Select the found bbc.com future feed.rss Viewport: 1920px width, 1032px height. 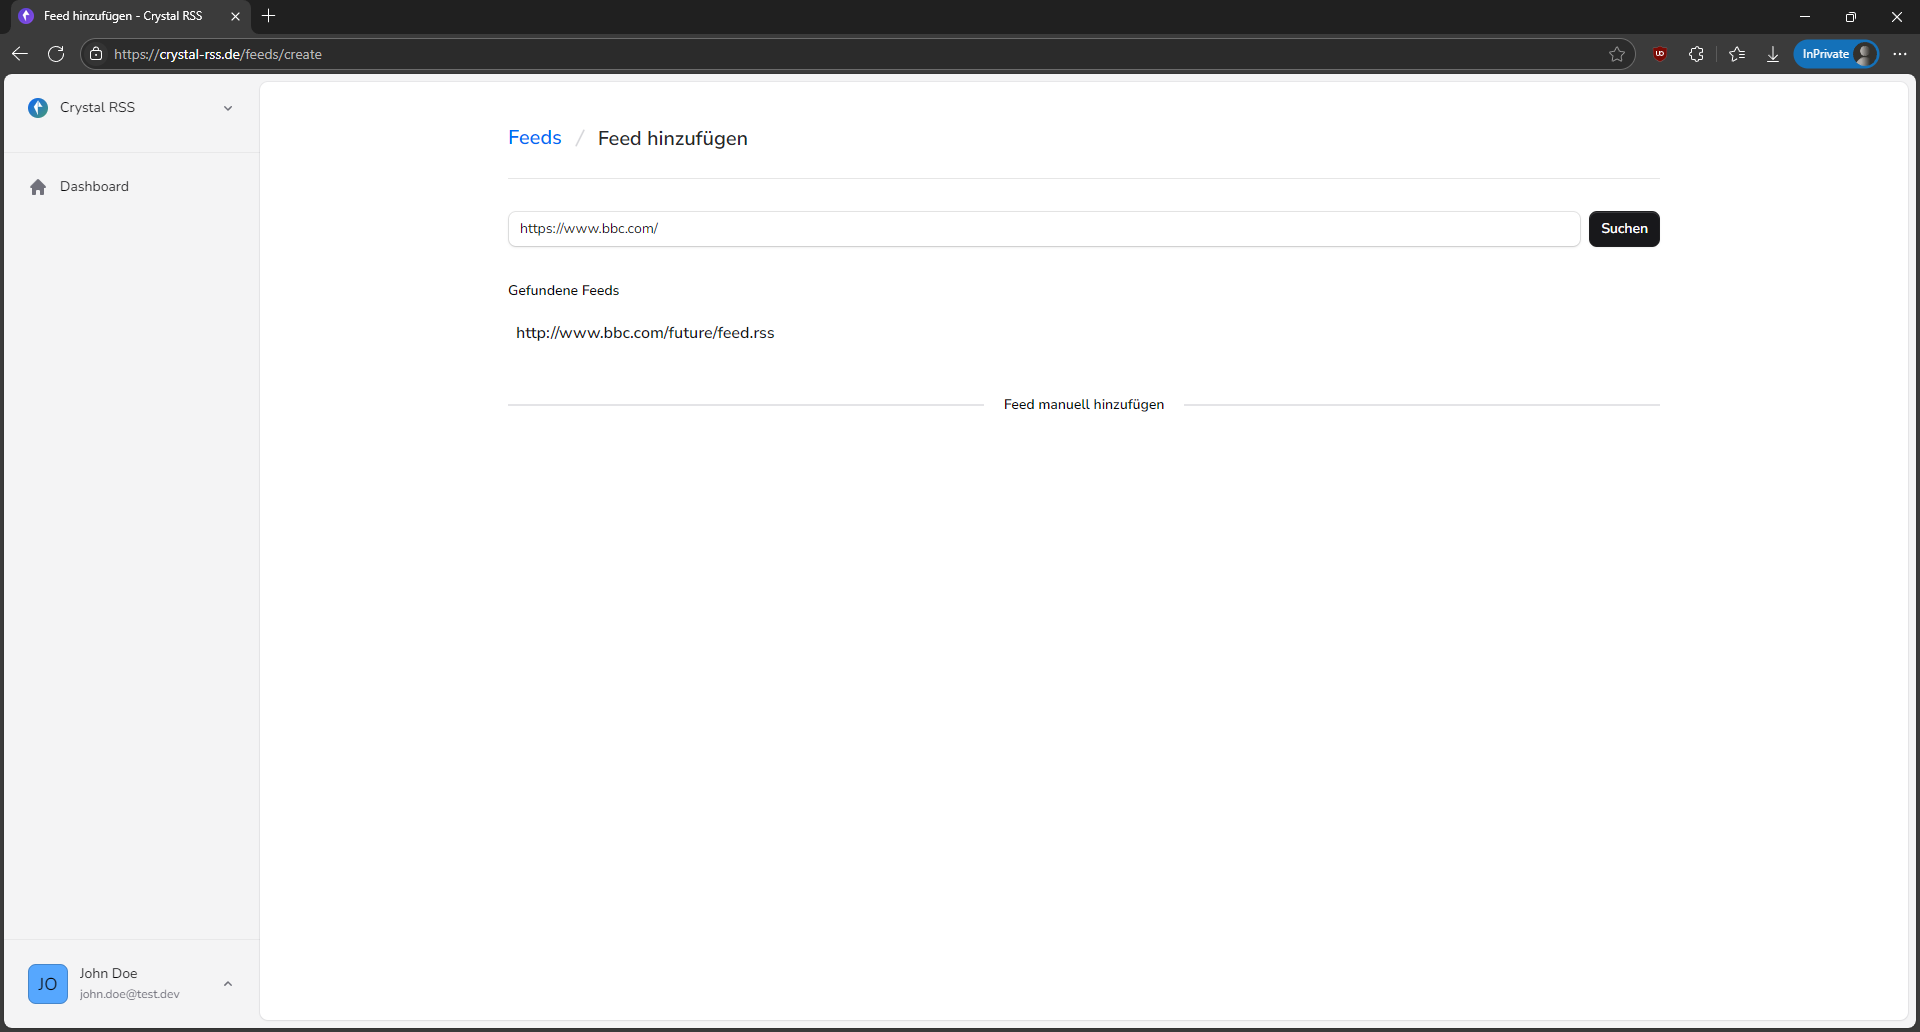coord(645,333)
